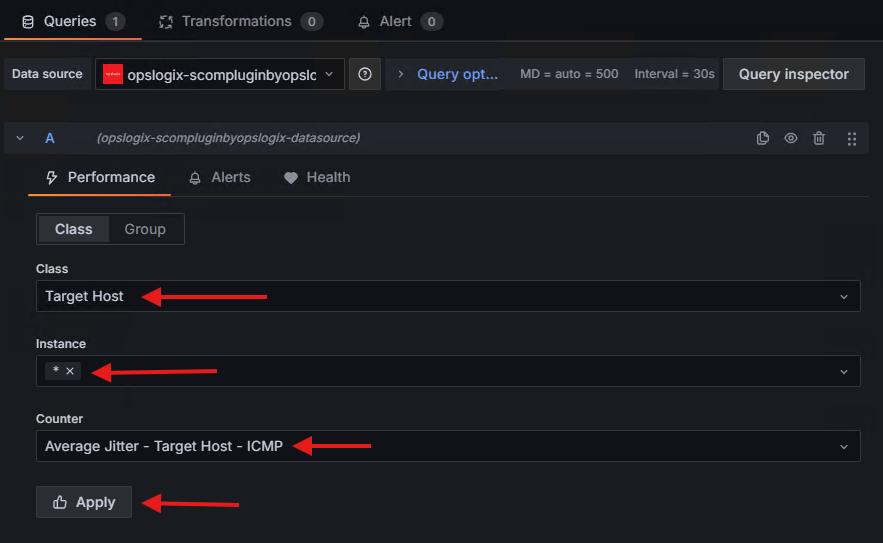Collapse query row A chevron
Image resolution: width=883 pixels, height=543 pixels.
pyautogui.click(x=20, y=138)
